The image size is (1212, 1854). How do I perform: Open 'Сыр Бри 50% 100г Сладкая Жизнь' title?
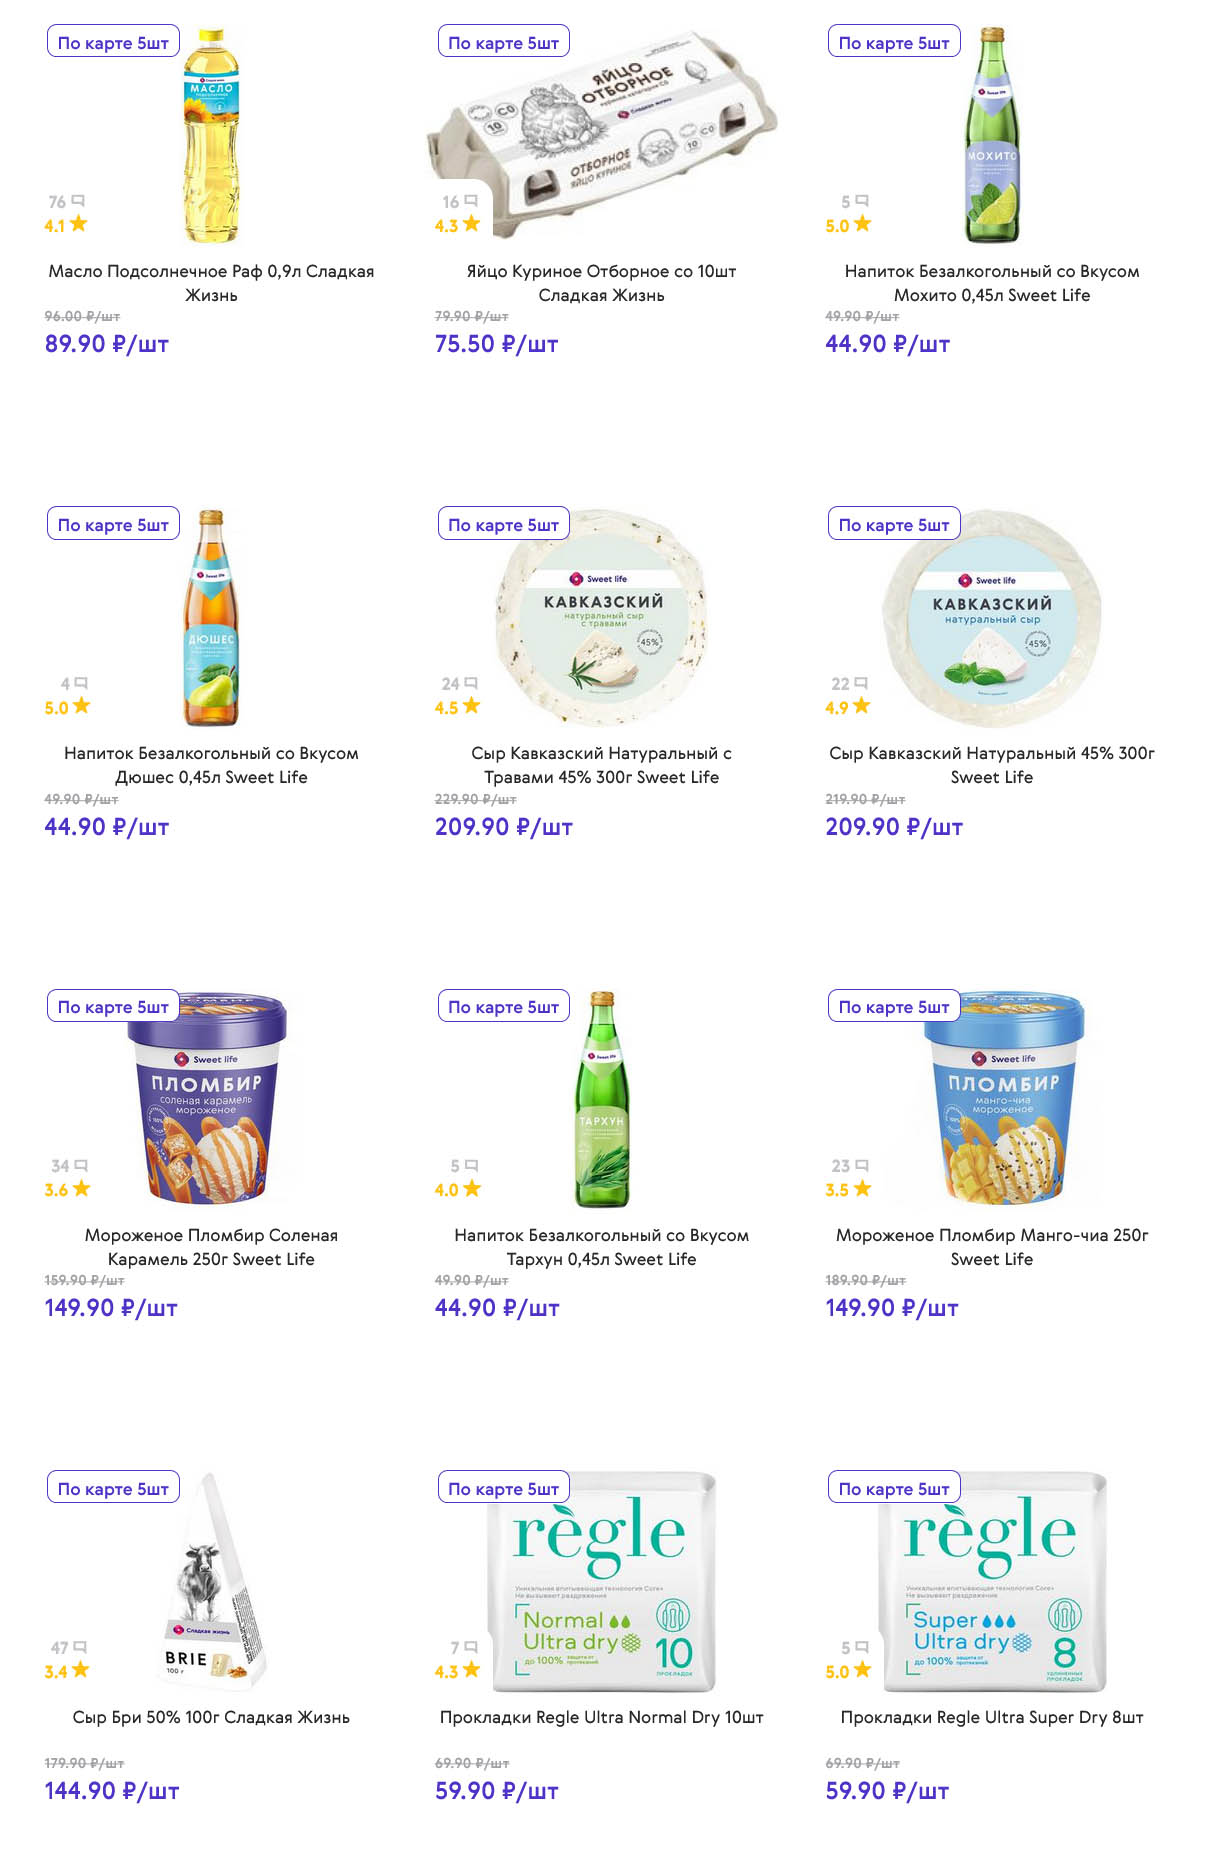coord(211,1717)
